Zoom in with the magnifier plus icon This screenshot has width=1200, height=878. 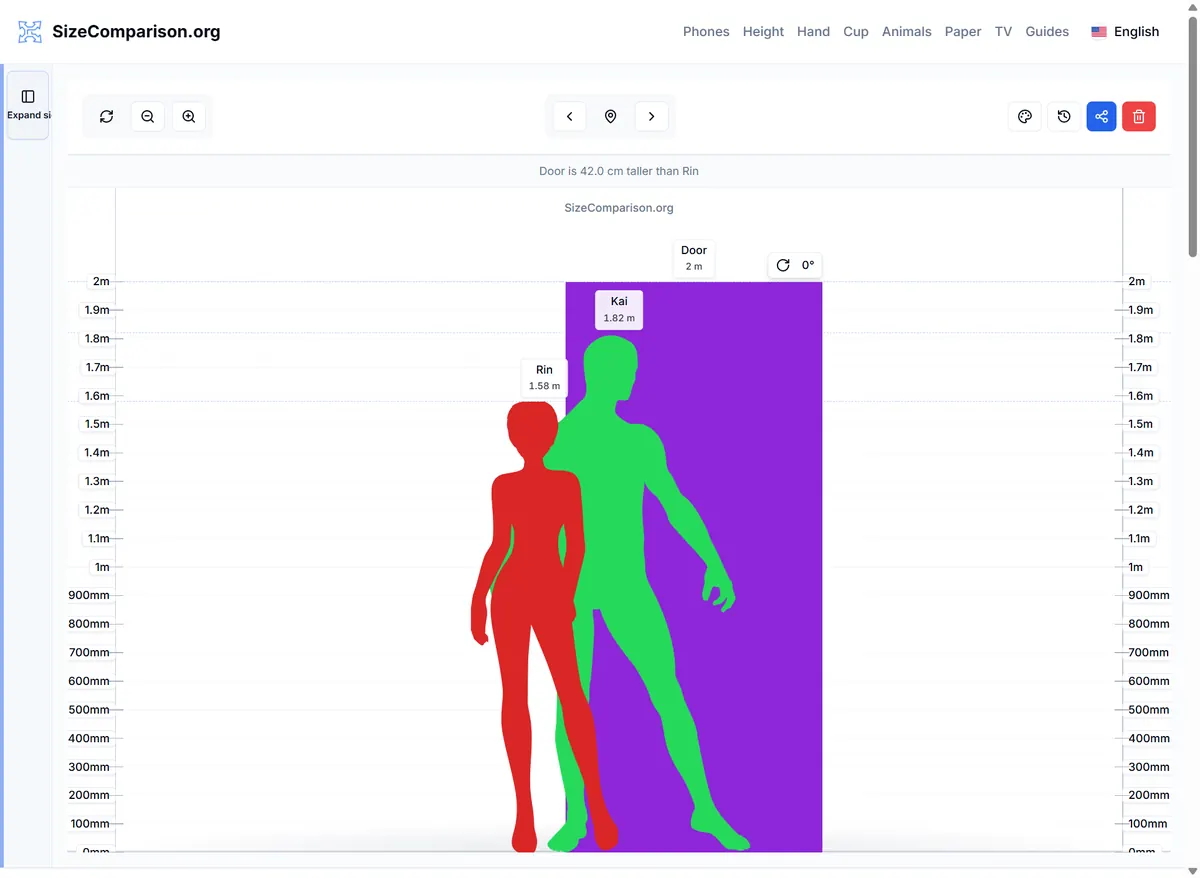click(189, 117)
